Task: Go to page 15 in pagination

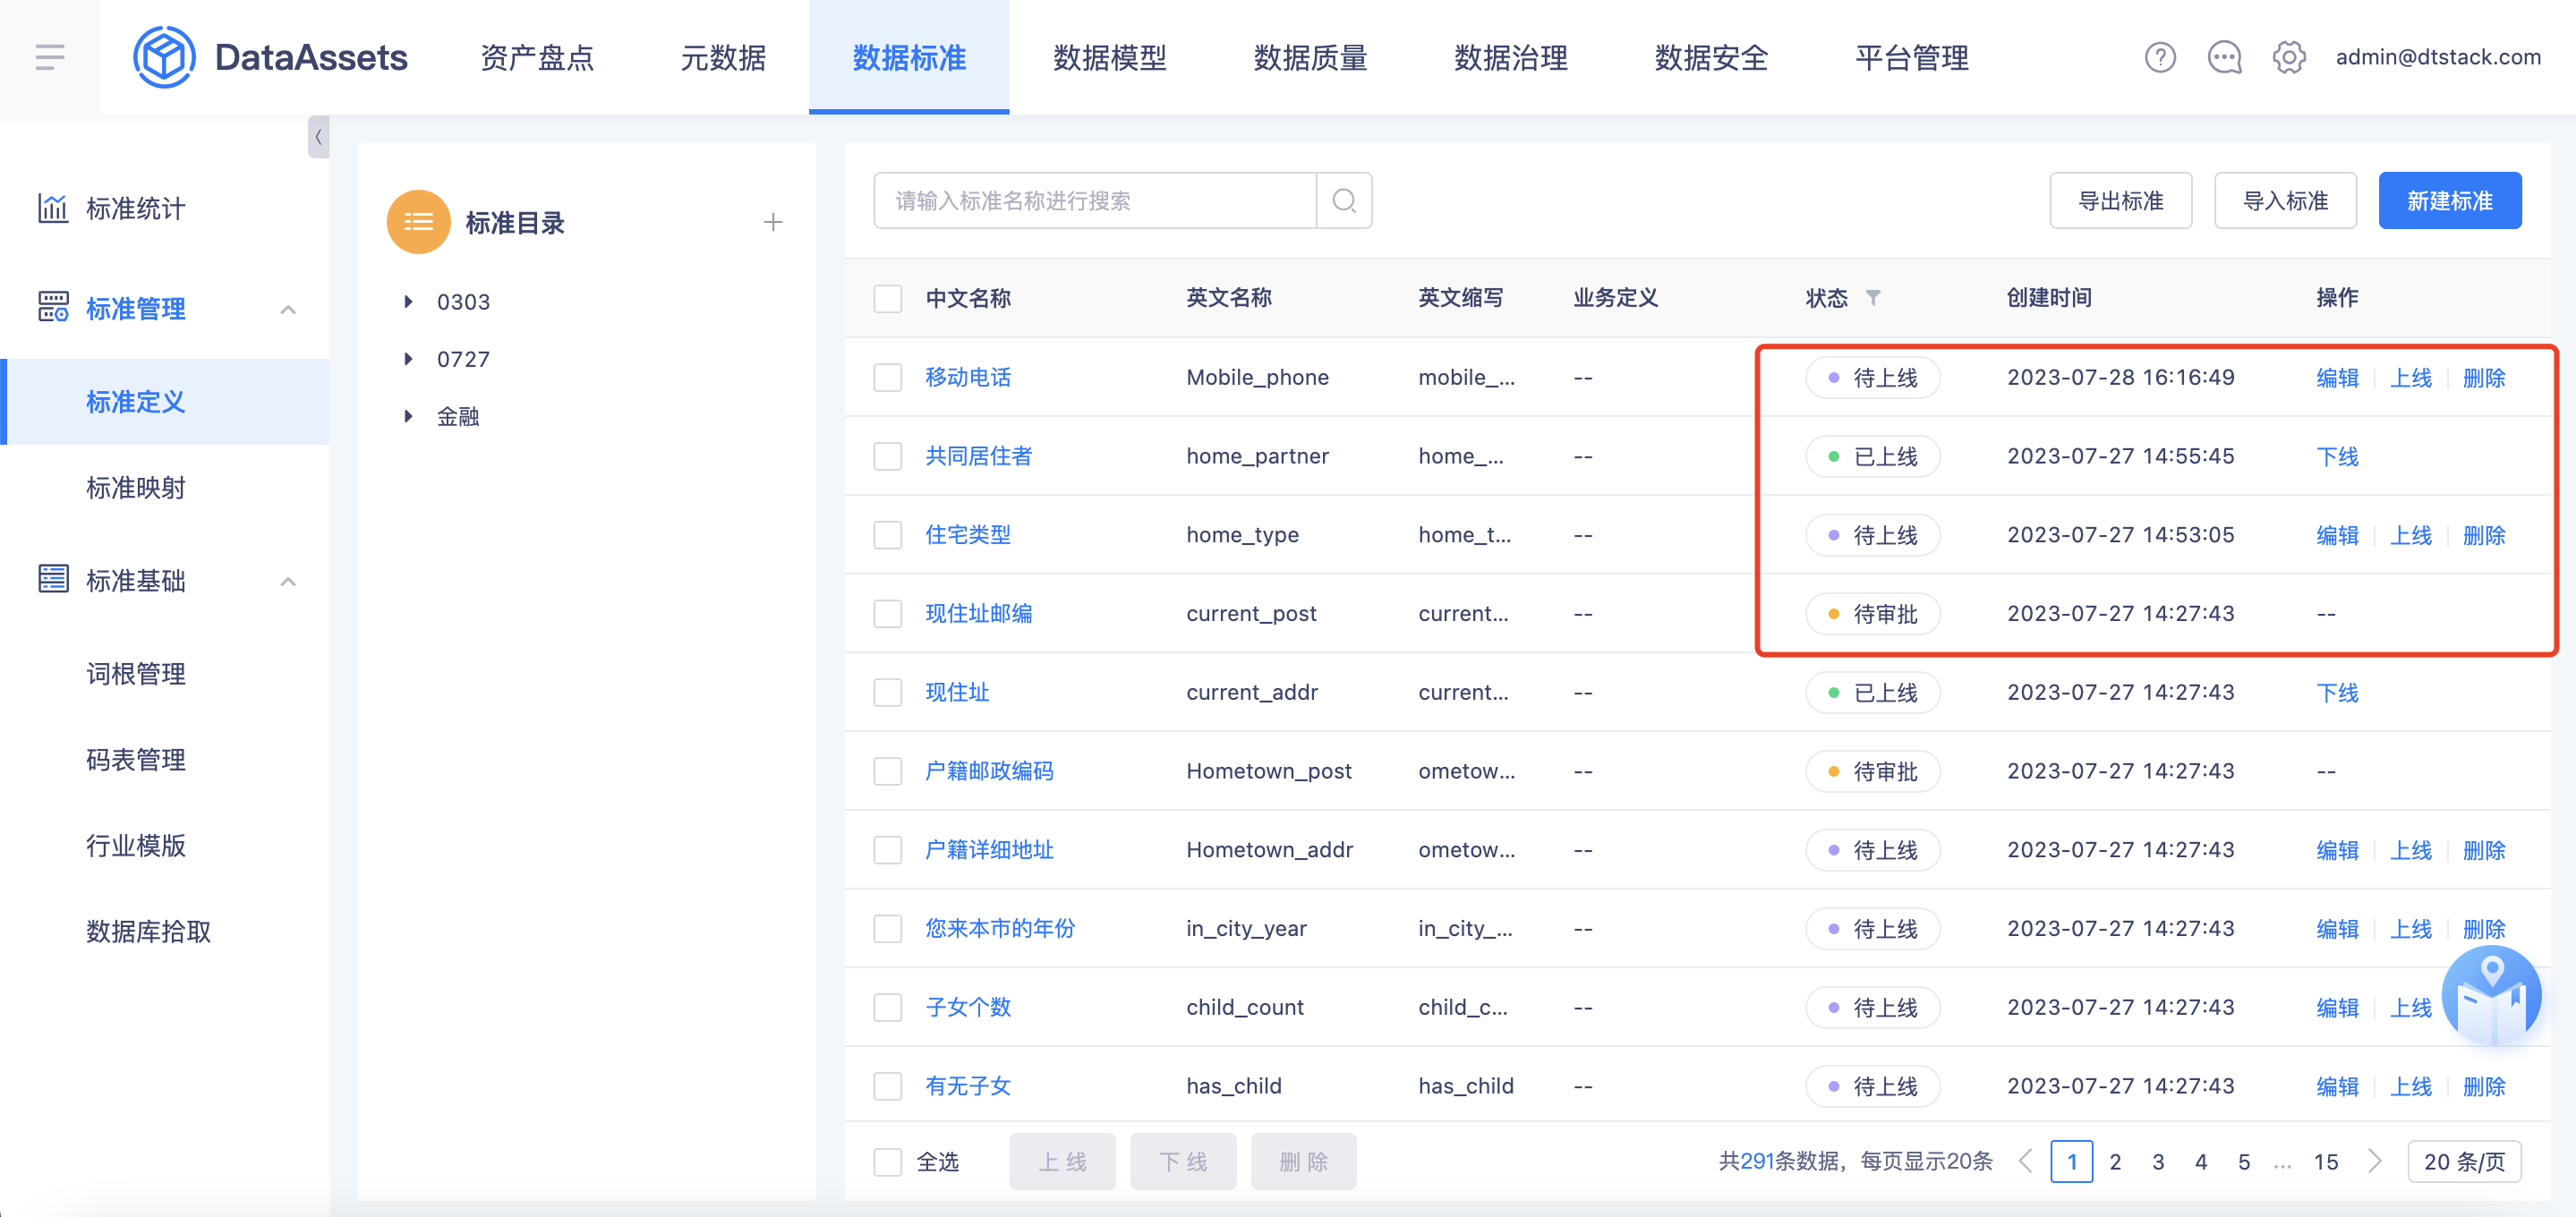Action: click(x=2325, y=1161)
